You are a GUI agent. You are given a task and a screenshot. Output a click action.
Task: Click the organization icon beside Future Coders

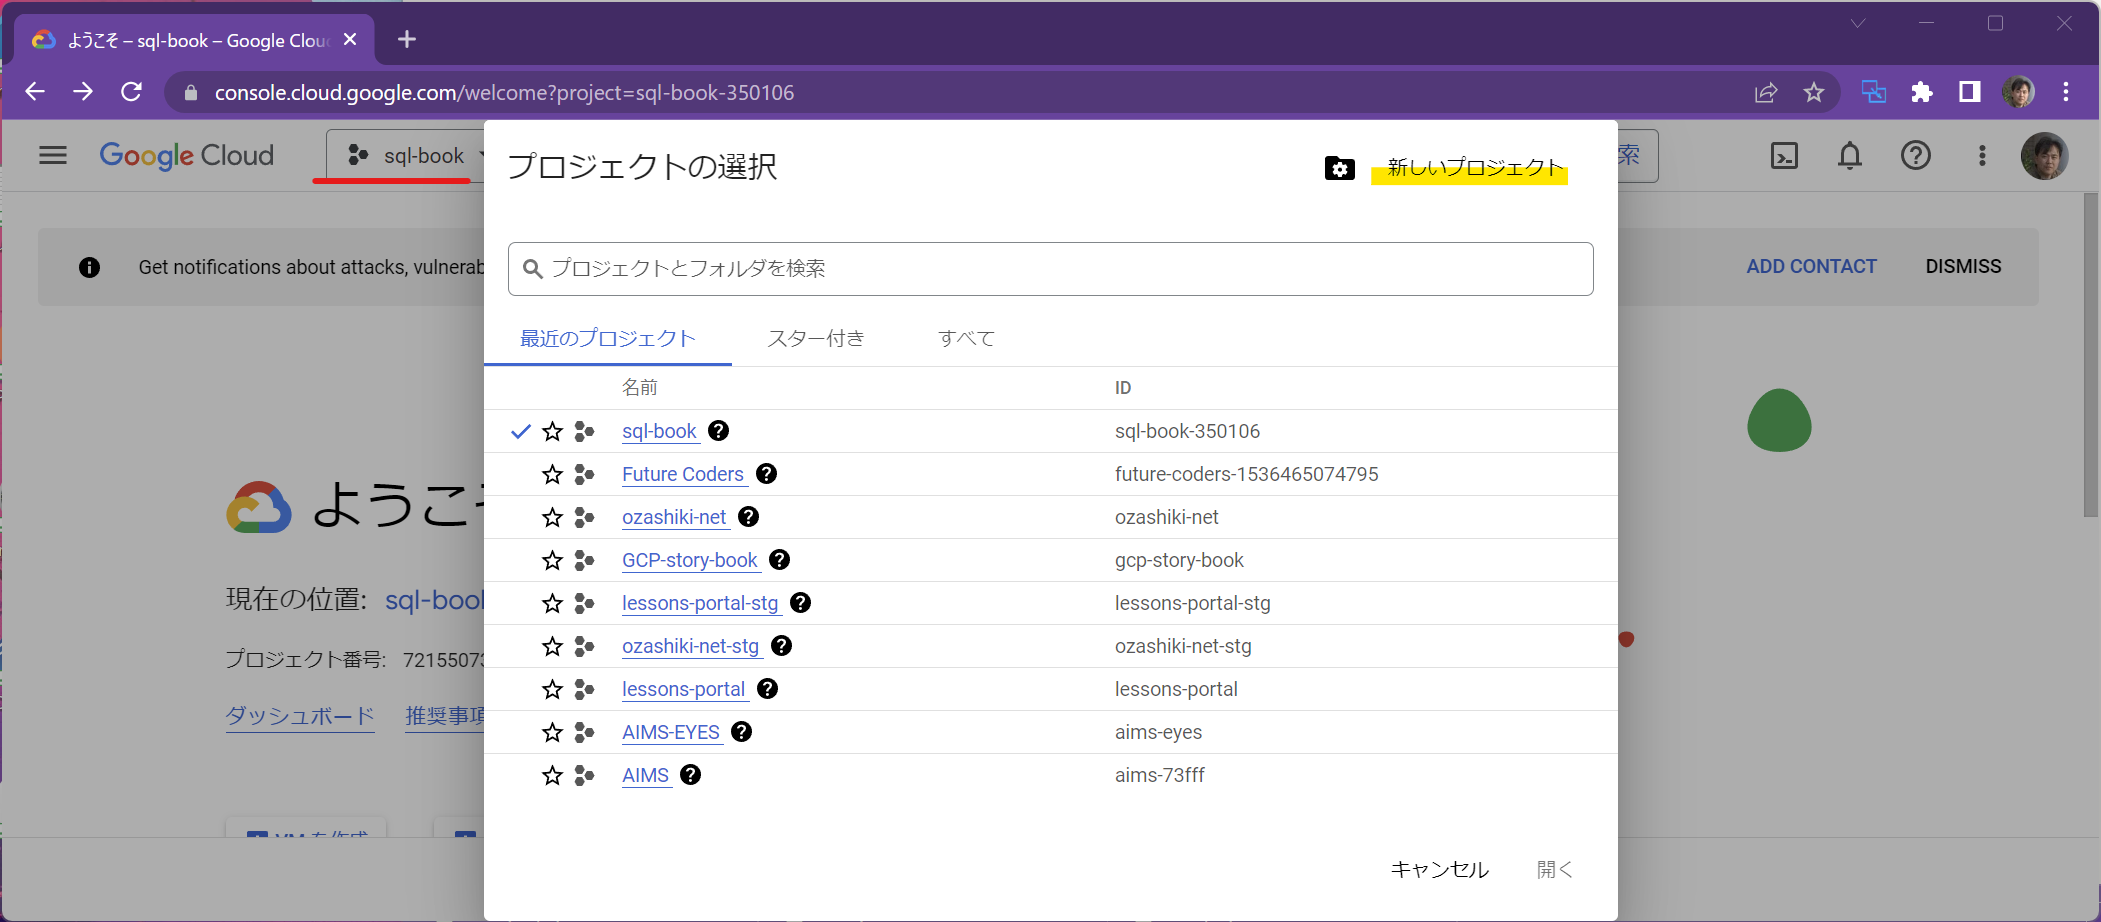click(583, 474)
